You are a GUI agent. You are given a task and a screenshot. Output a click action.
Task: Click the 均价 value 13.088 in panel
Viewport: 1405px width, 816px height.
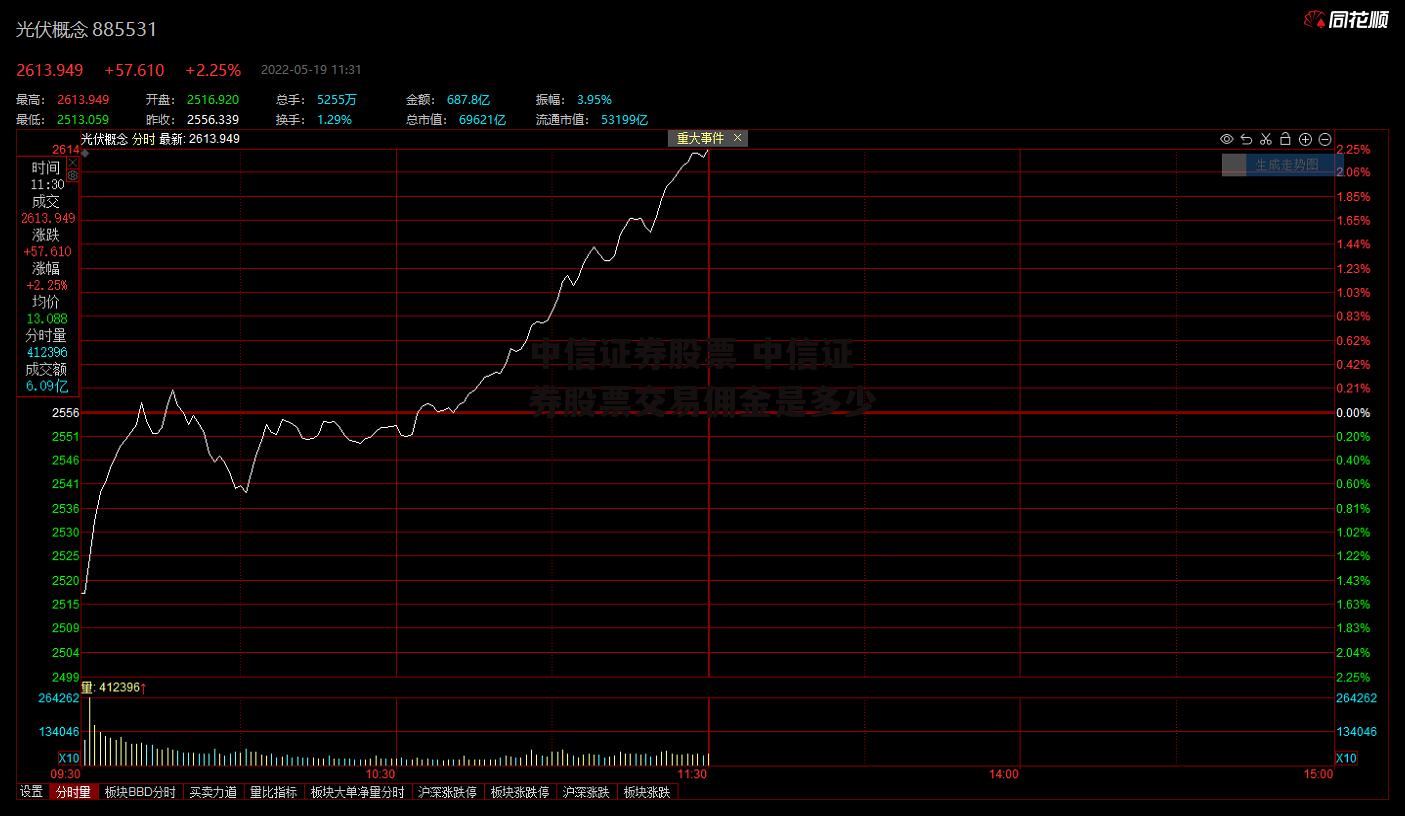coord(46,319)
